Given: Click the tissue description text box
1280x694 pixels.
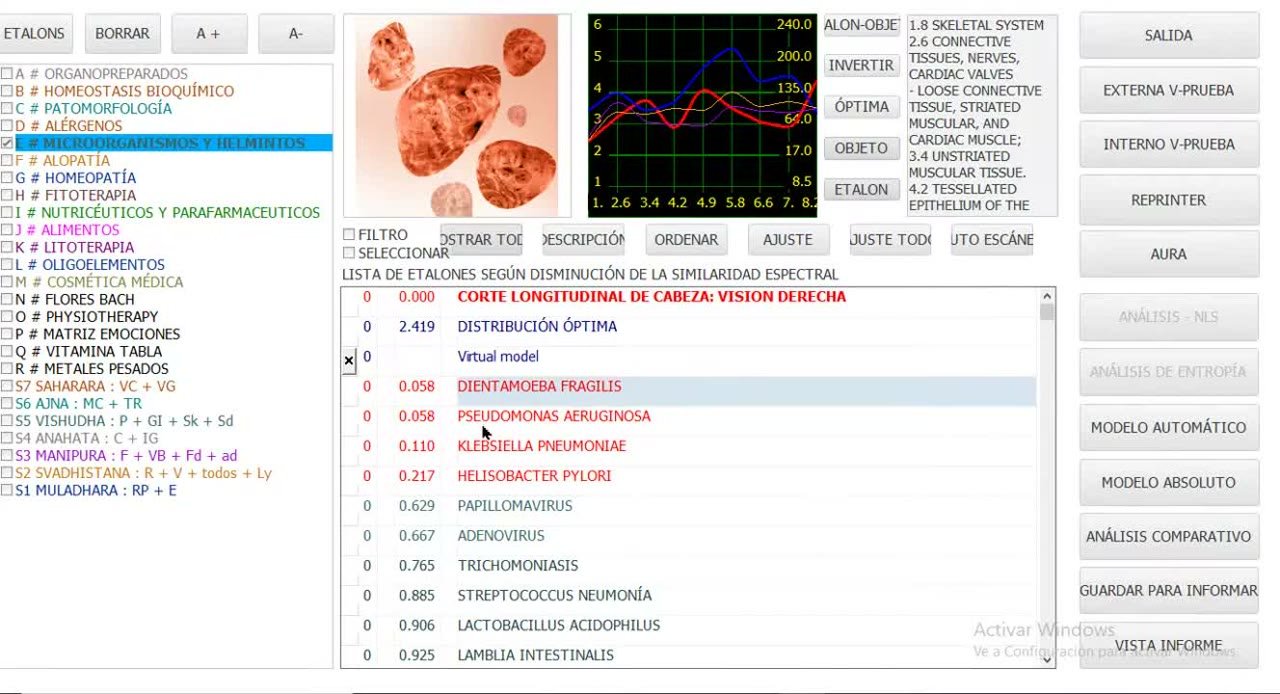Looking at the screenshot, I should (982, 115).
